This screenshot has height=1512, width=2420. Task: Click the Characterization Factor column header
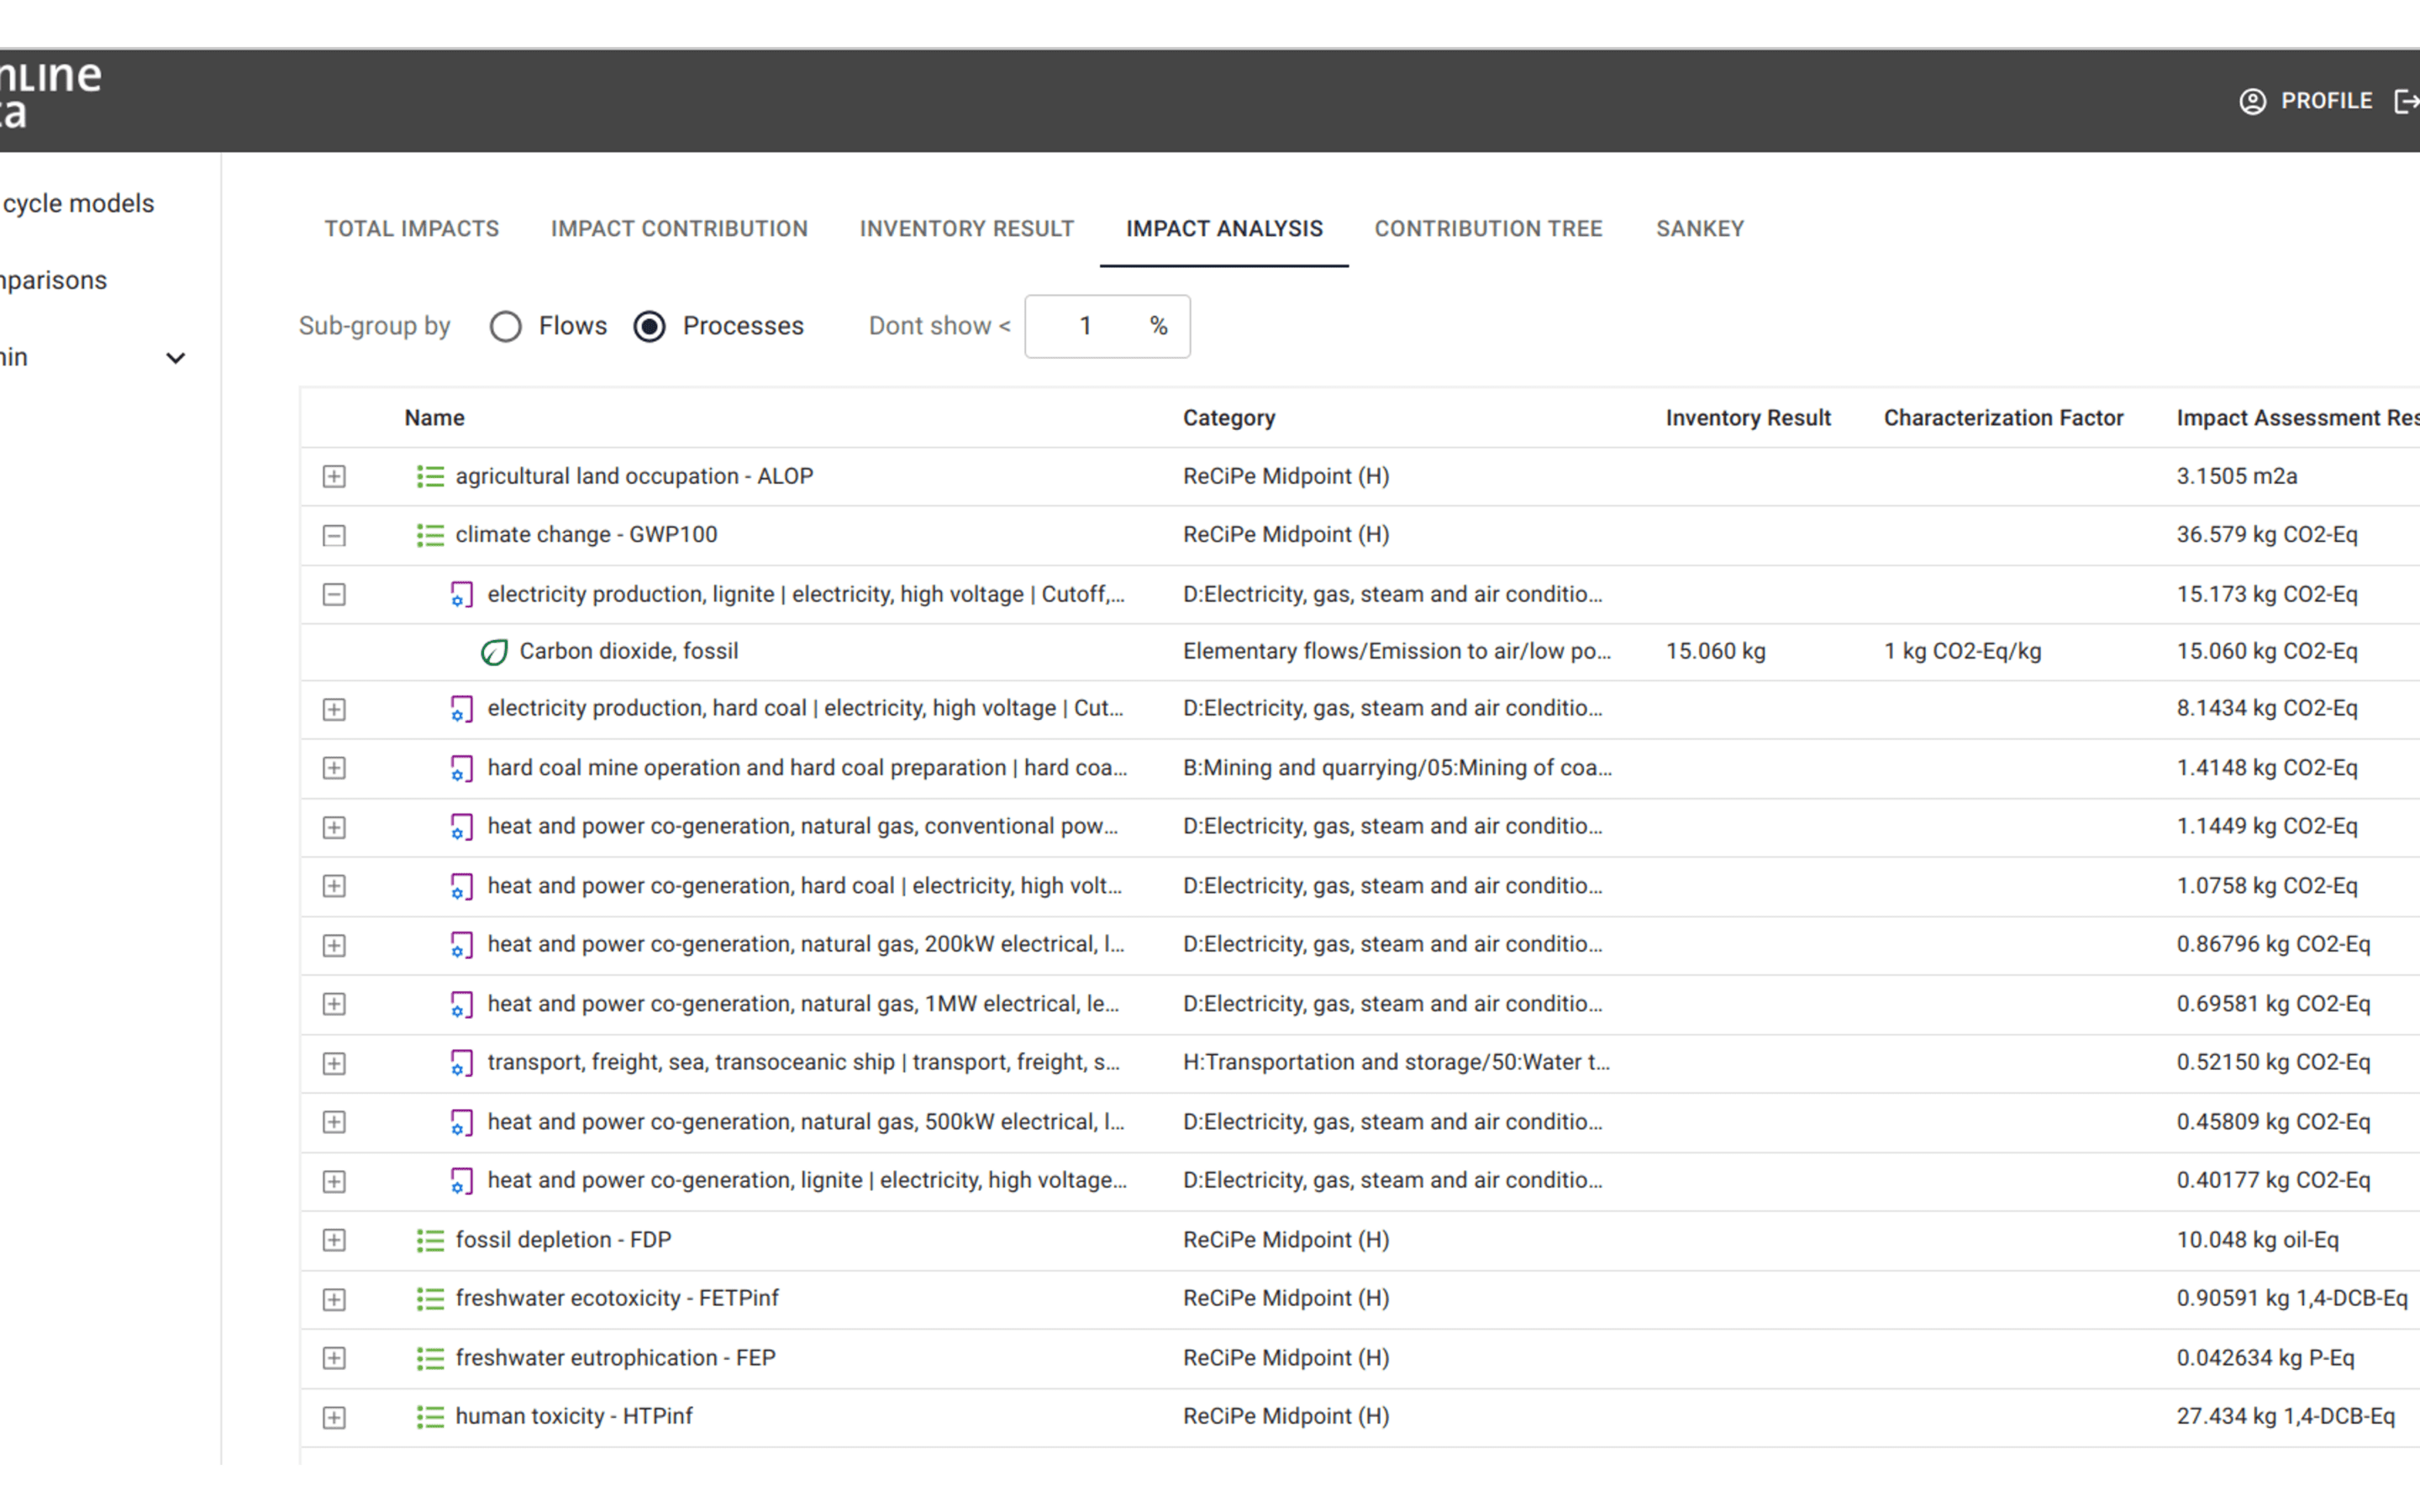click(2003, 418)
